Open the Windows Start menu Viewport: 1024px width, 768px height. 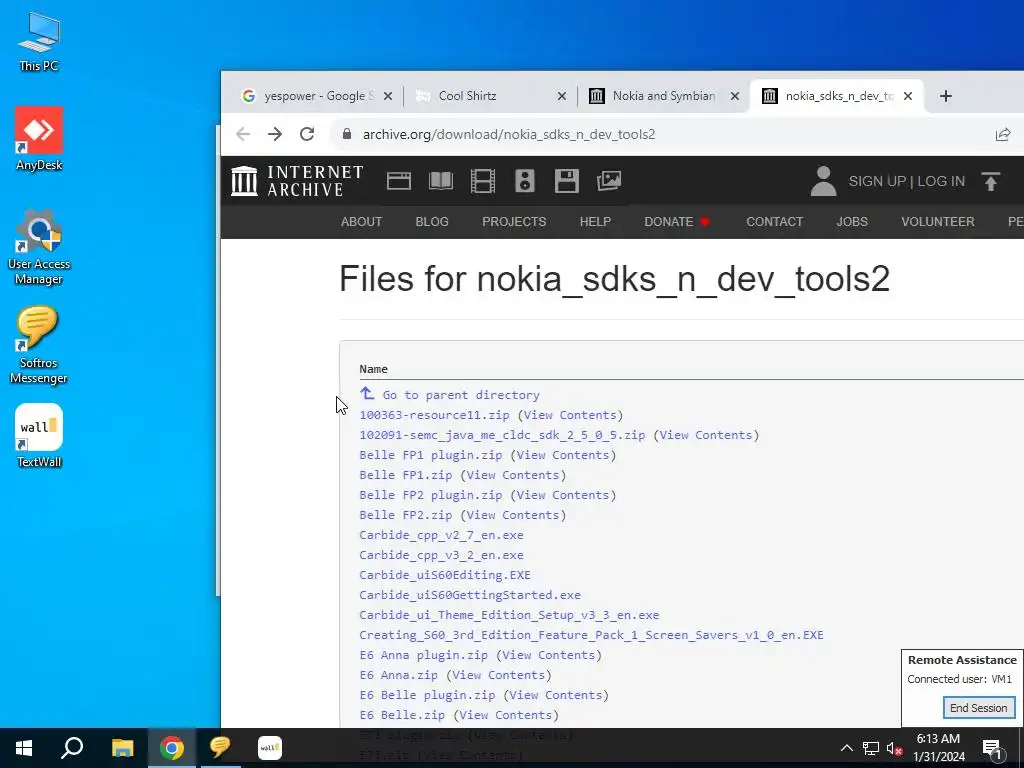coord(24,748)
